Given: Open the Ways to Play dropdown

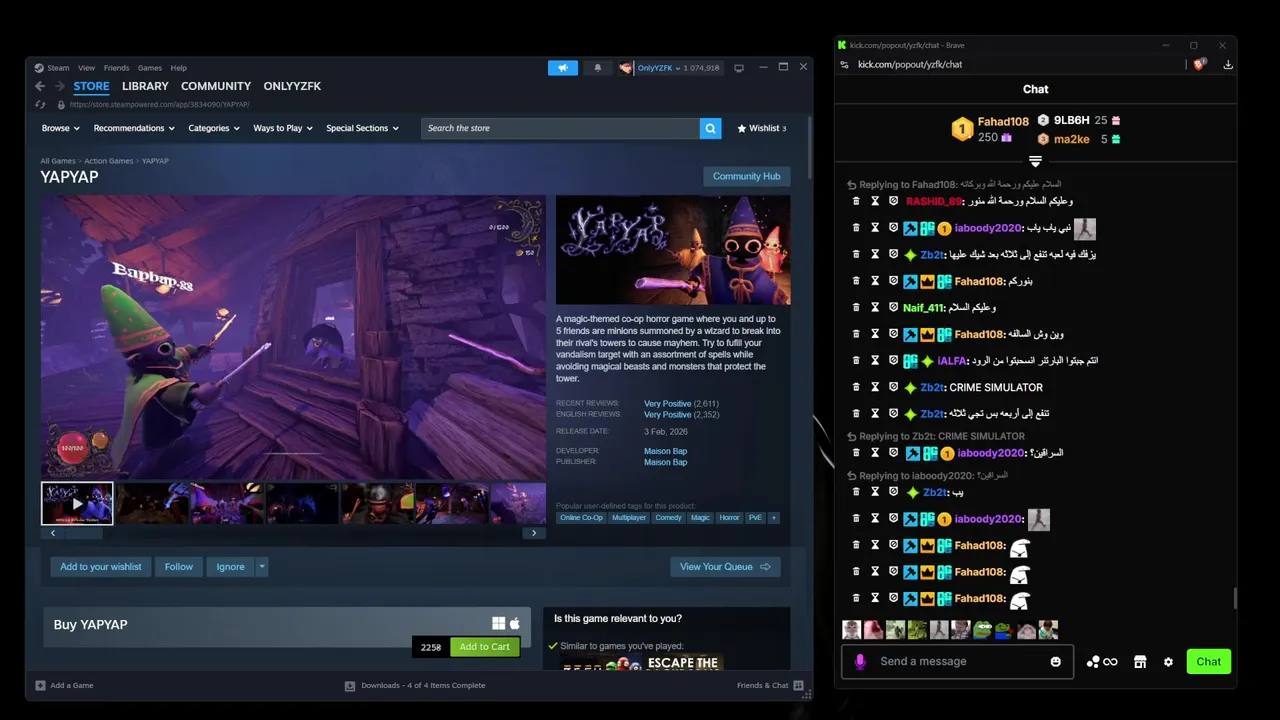Looking at the screenshot, I should click(283, 128).
